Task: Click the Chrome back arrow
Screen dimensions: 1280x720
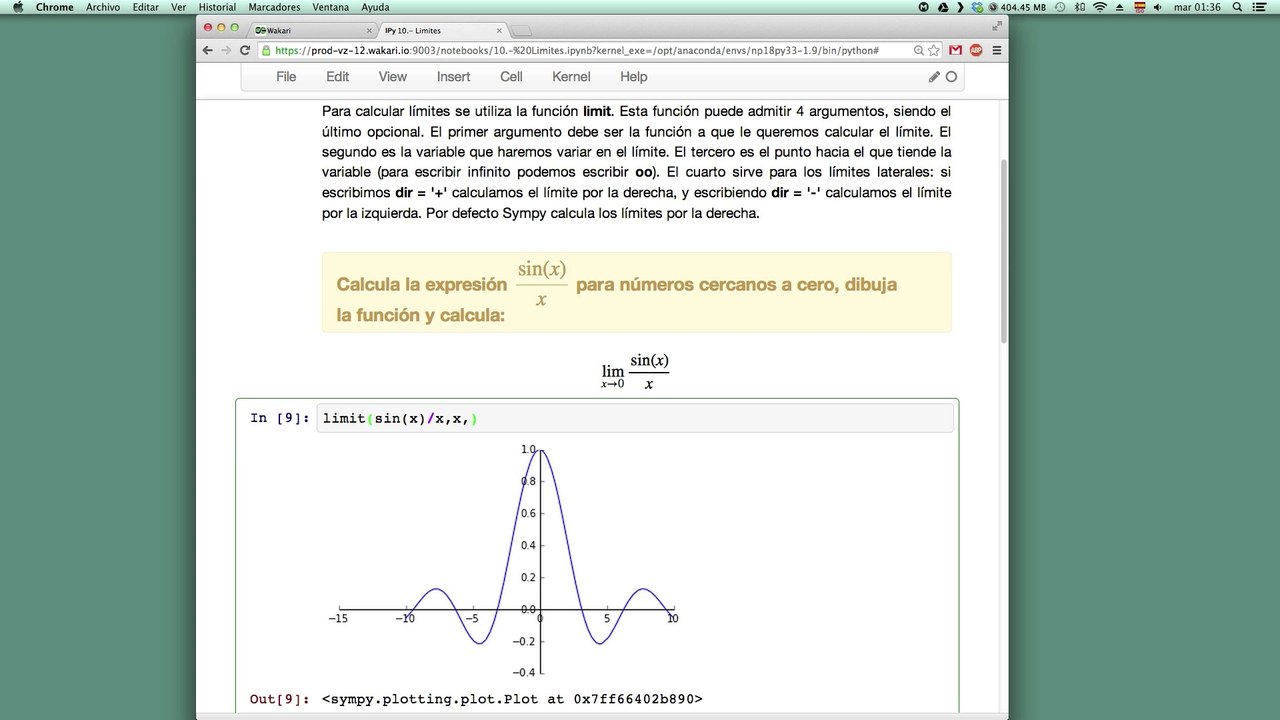Action: point(207,50)
